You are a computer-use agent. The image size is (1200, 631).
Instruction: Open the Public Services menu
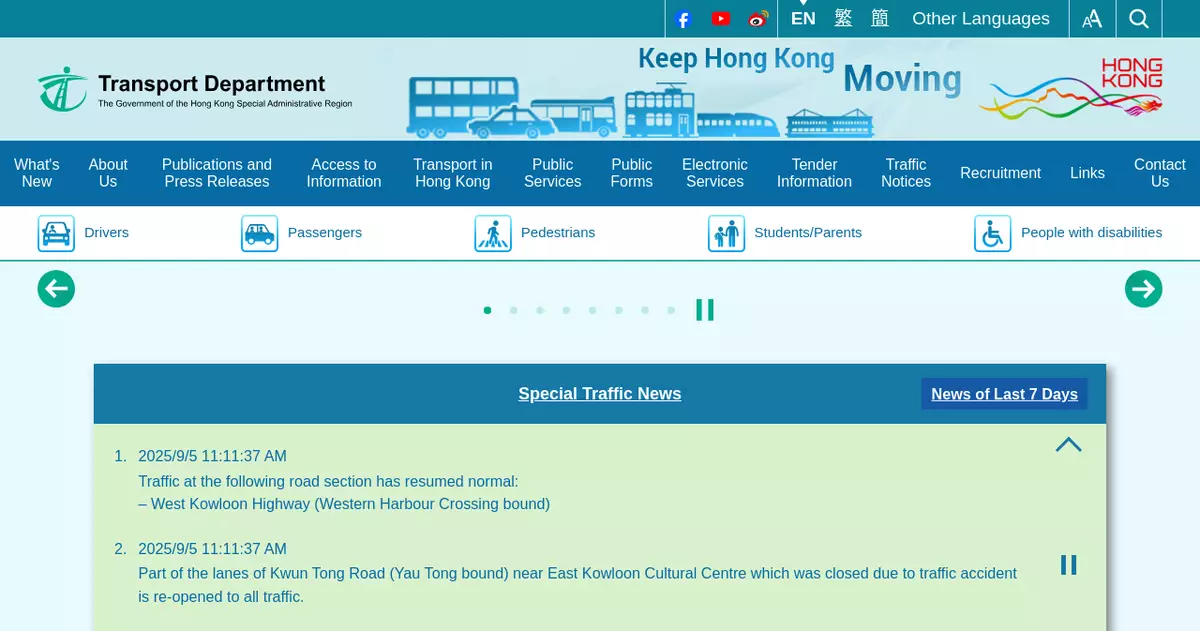coord(552,173)
